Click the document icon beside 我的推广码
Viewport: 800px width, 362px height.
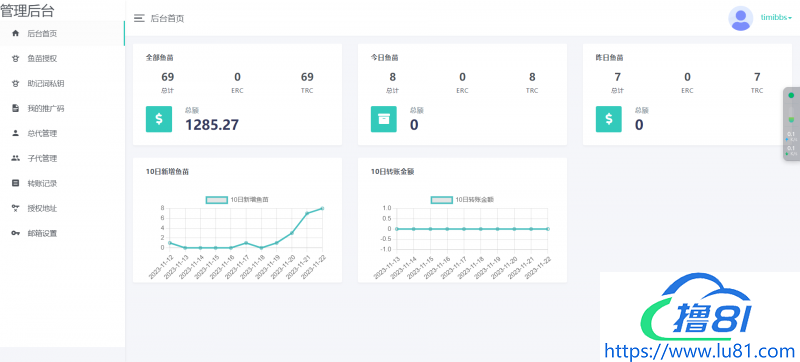click(x=15, y=109)
